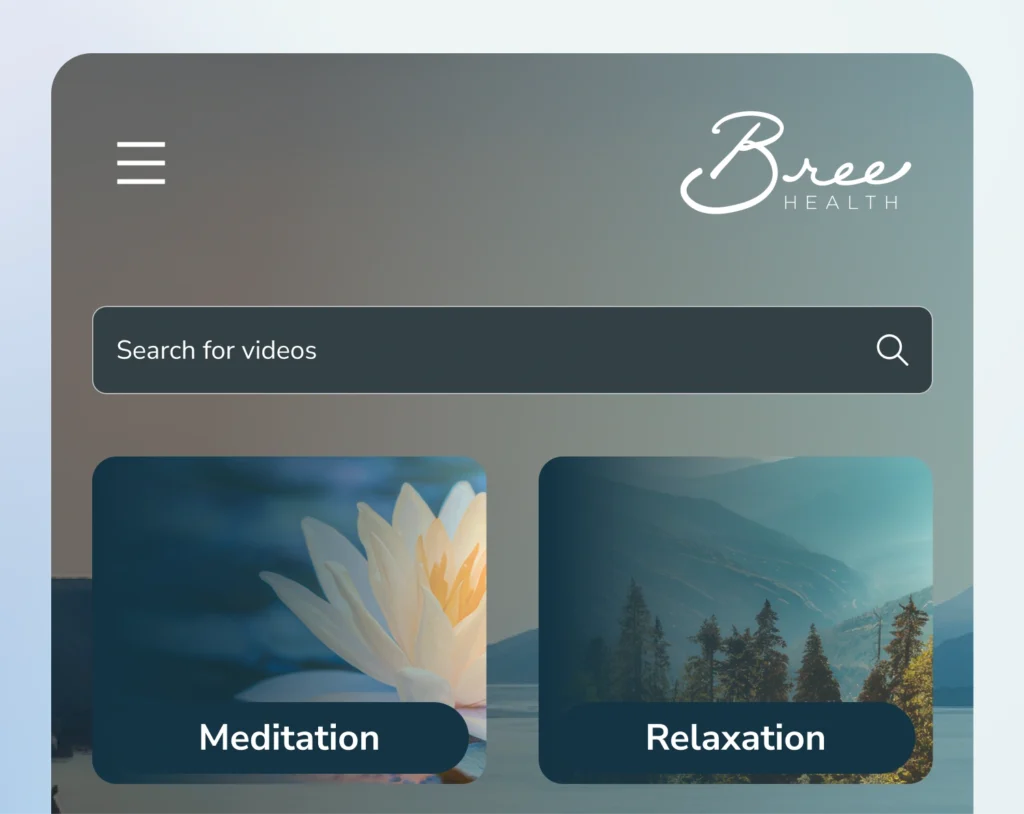Focus the Search for videos field
Screen dimensions: 1024x814
click(x=512, y=350)
